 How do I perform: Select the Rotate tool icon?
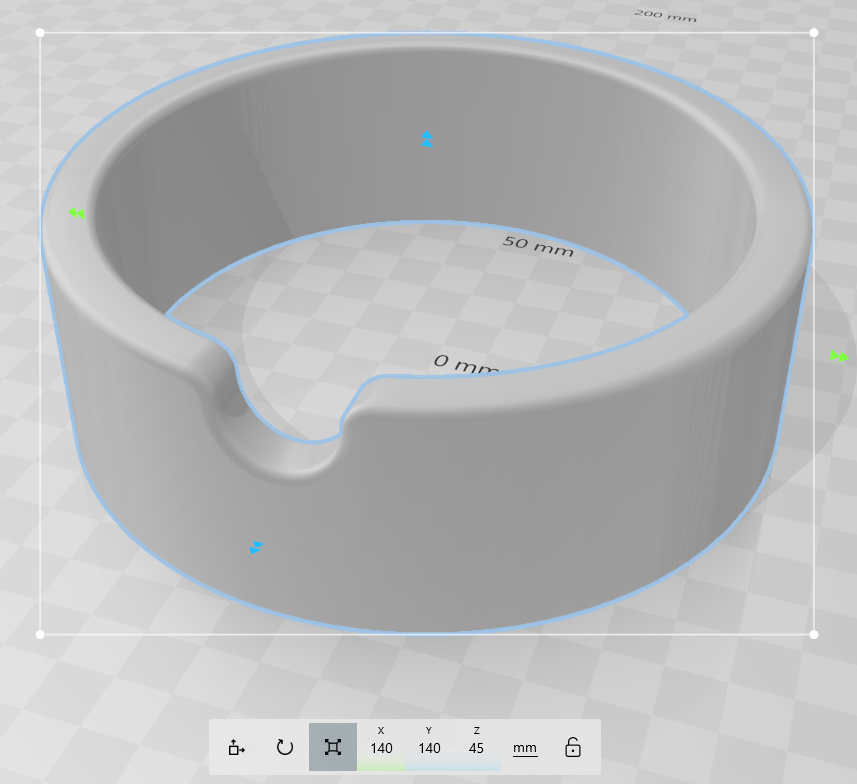pos(285,747)
